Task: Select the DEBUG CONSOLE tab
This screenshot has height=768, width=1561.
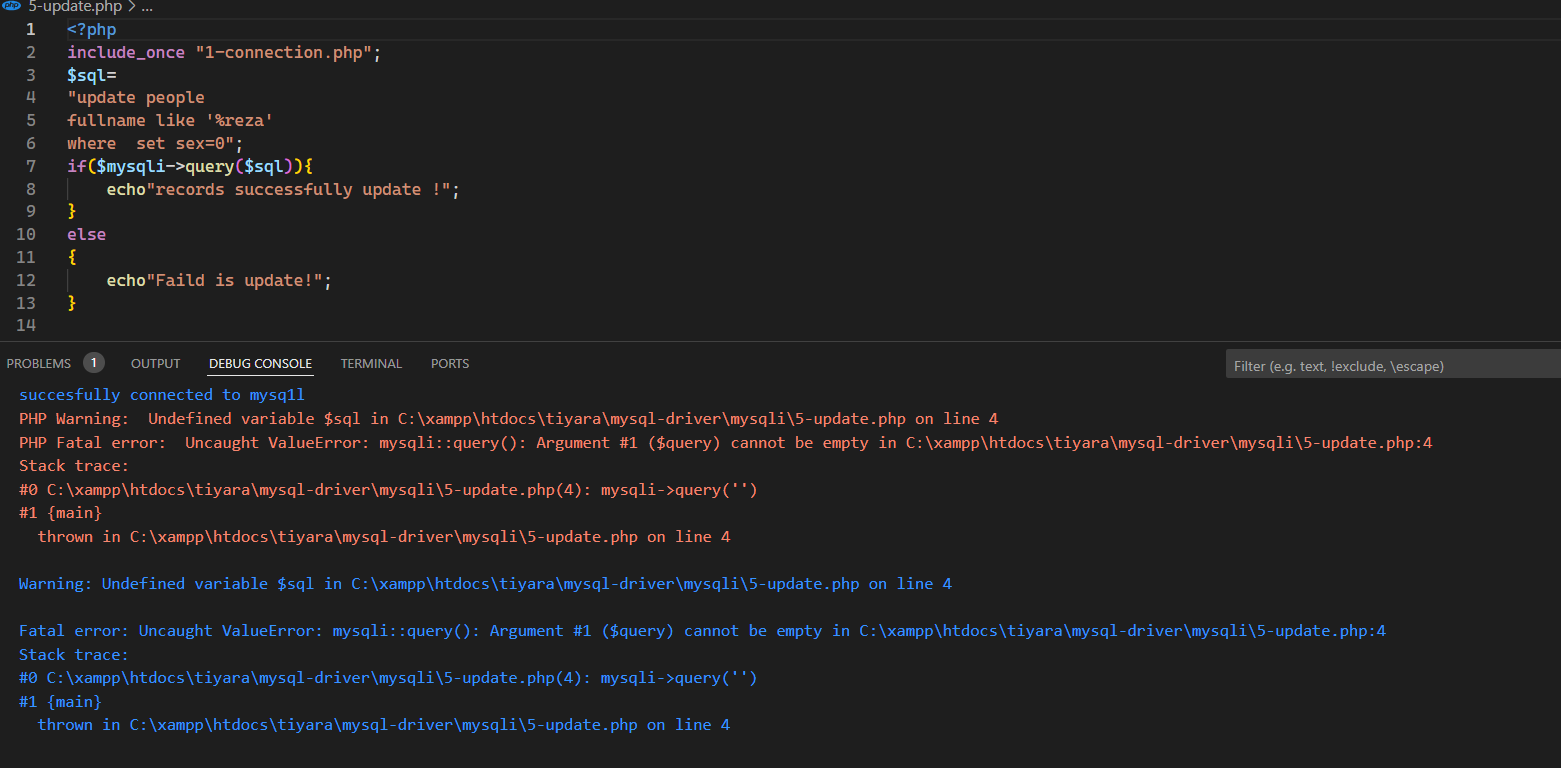Action: click(260, 363)
